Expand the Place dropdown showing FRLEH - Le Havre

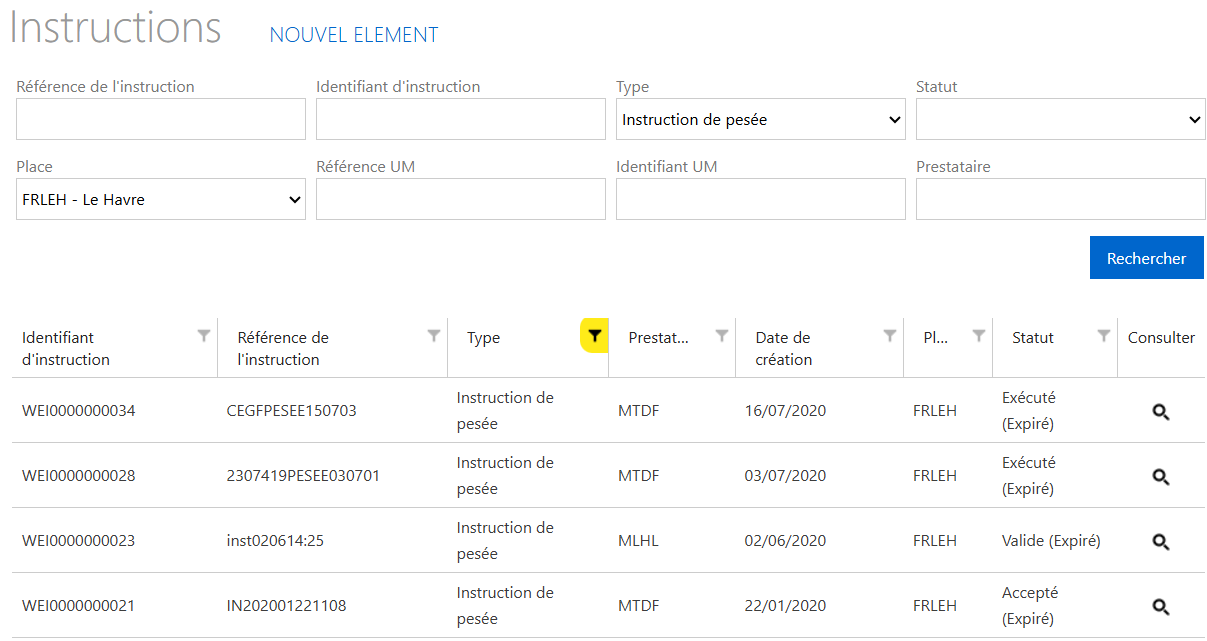(161, 199)
